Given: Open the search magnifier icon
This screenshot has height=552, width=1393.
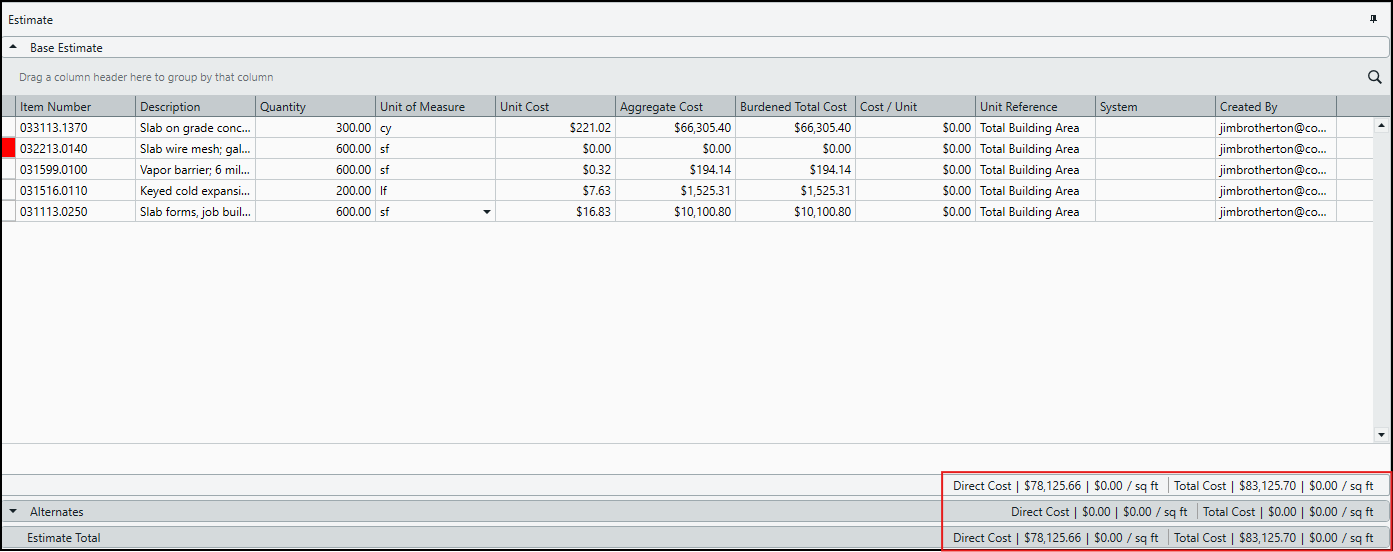Looking at the screenshot, I should pyautogui.click(x=1374, y=77).
